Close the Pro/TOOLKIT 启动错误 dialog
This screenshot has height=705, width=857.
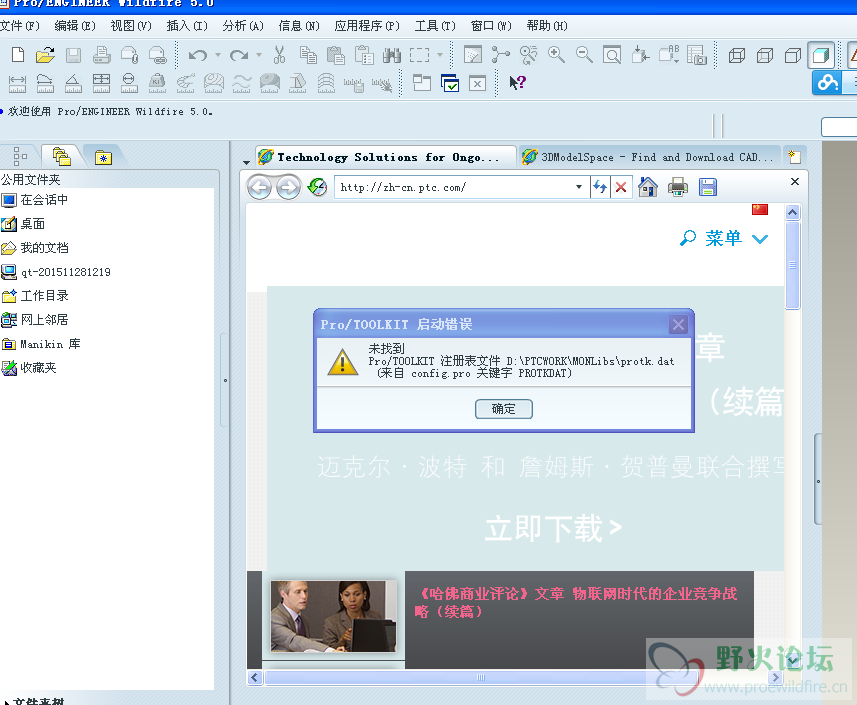point(678,325)
